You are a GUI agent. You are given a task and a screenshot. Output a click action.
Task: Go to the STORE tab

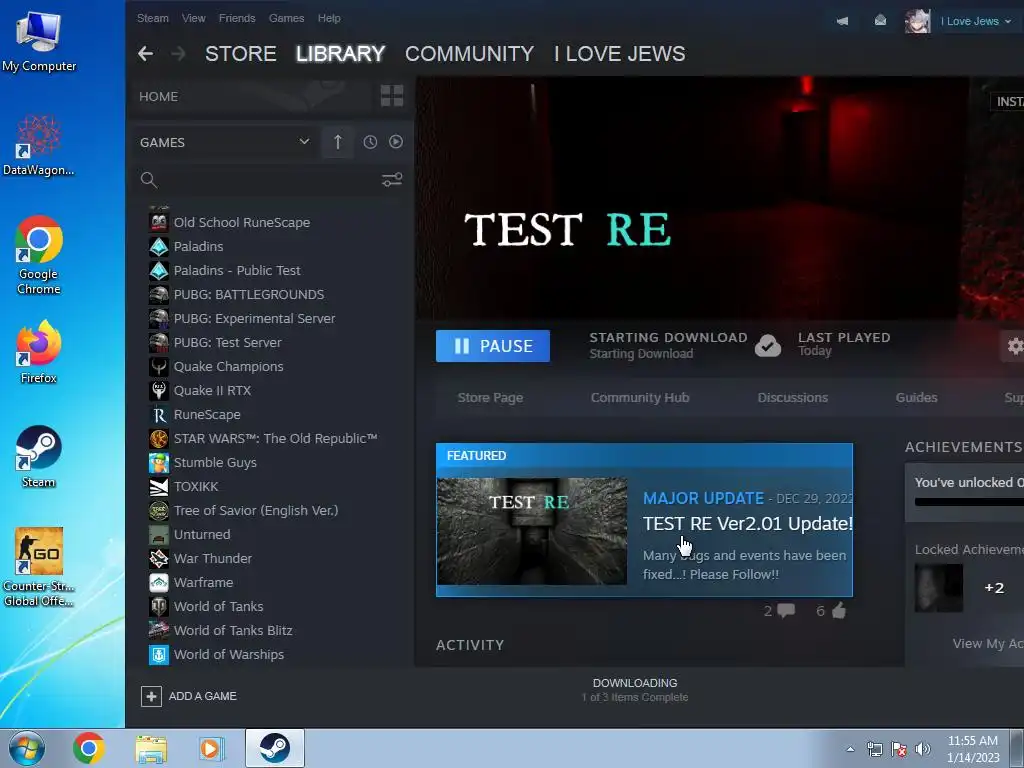coord(241,54)
